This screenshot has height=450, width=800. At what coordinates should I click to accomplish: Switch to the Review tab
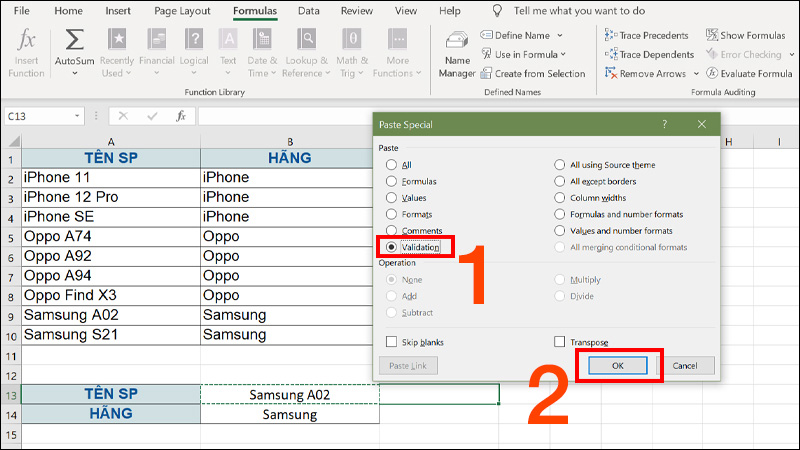pyautogui.click(x=357, y=11)
